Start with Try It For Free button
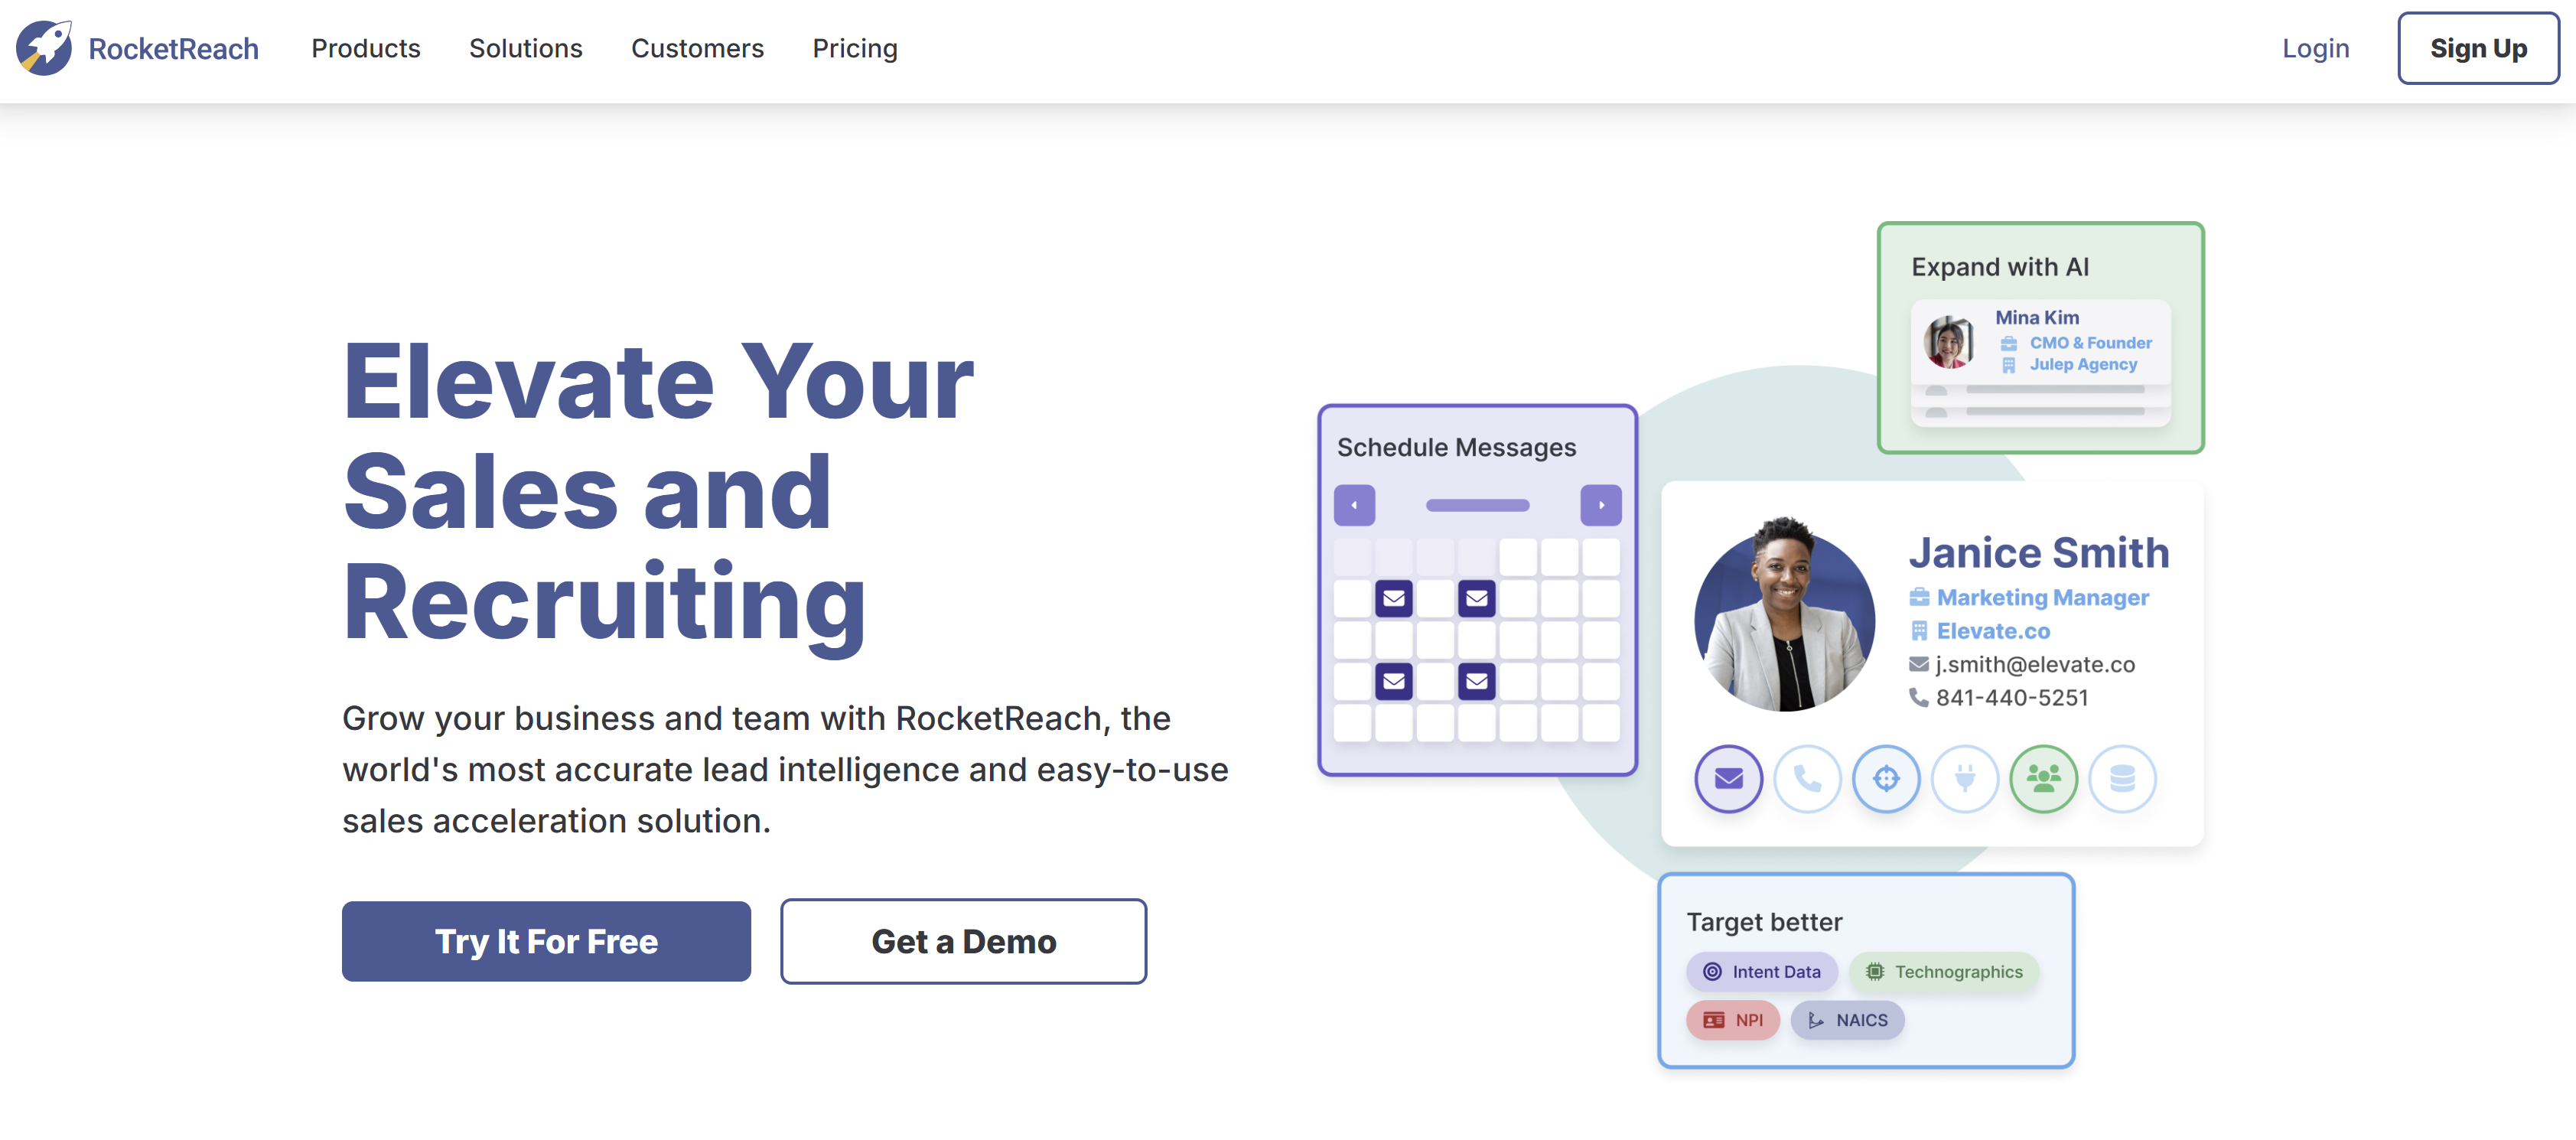 point(546,940)
